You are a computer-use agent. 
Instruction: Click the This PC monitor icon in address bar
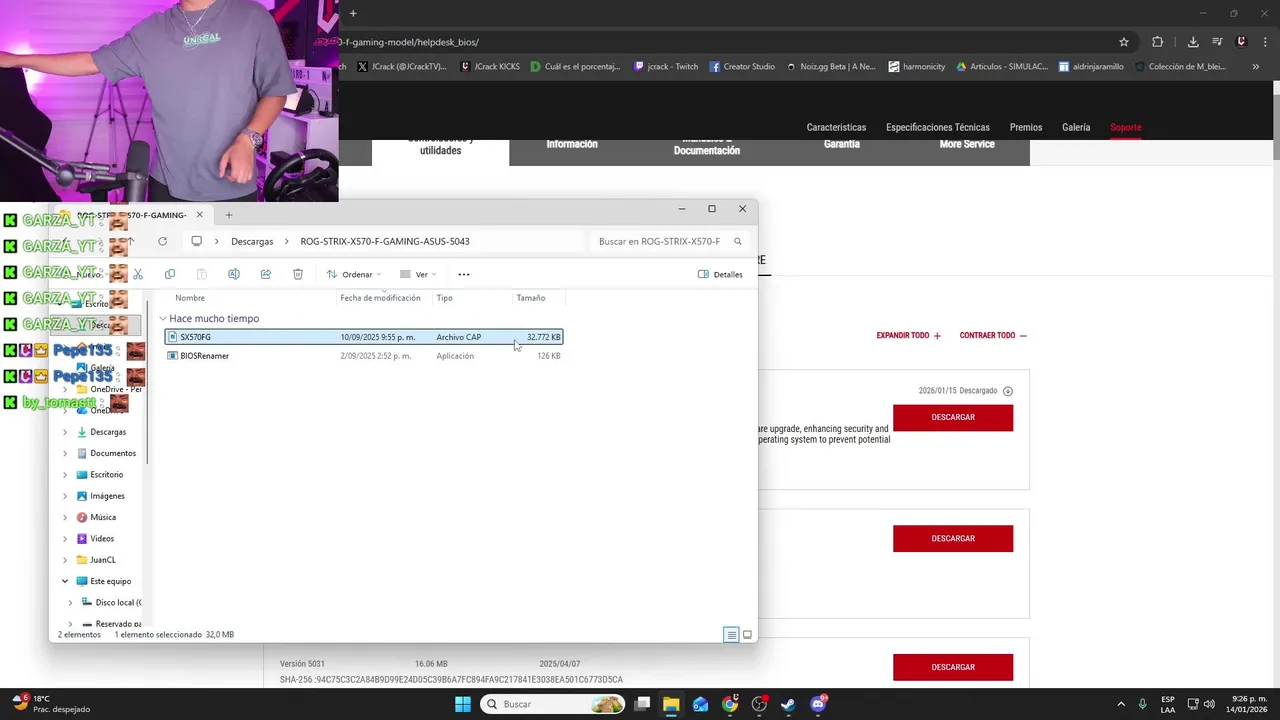pyautogui.click(x=197, y=241)
